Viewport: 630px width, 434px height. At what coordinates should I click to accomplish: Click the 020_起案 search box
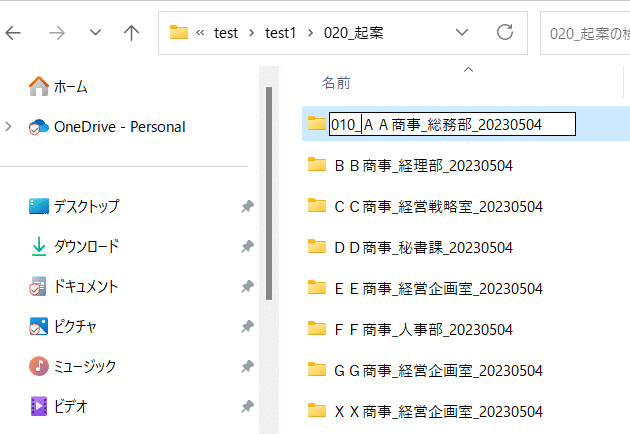click(x=585, y=33)
